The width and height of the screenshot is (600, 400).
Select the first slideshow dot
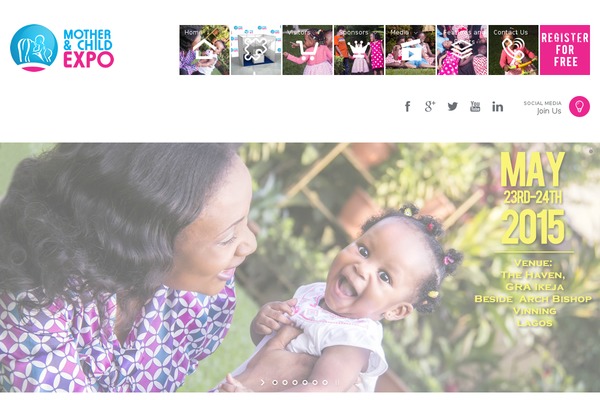(275, 382)
